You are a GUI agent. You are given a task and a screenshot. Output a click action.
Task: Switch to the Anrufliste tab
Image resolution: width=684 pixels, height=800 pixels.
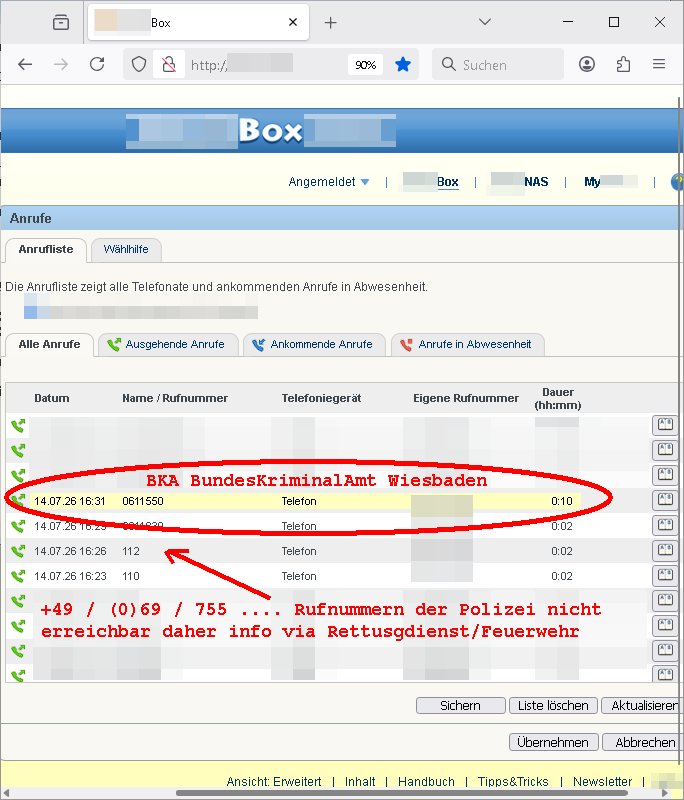coord(46,249)
